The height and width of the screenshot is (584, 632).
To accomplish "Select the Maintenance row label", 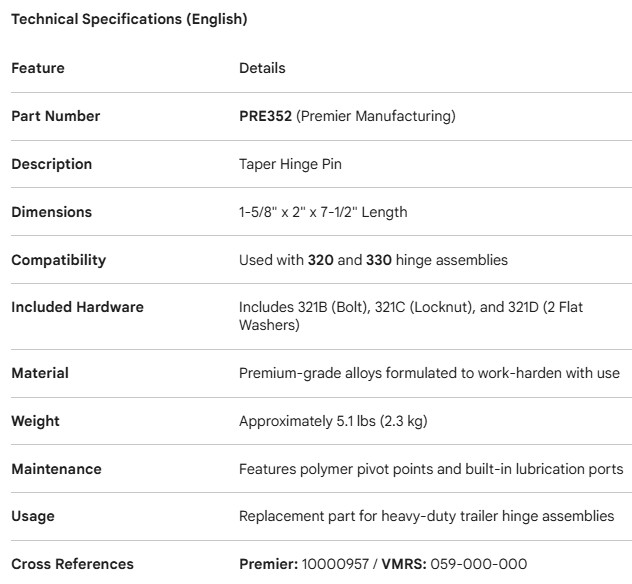I will tap(56, 469).
